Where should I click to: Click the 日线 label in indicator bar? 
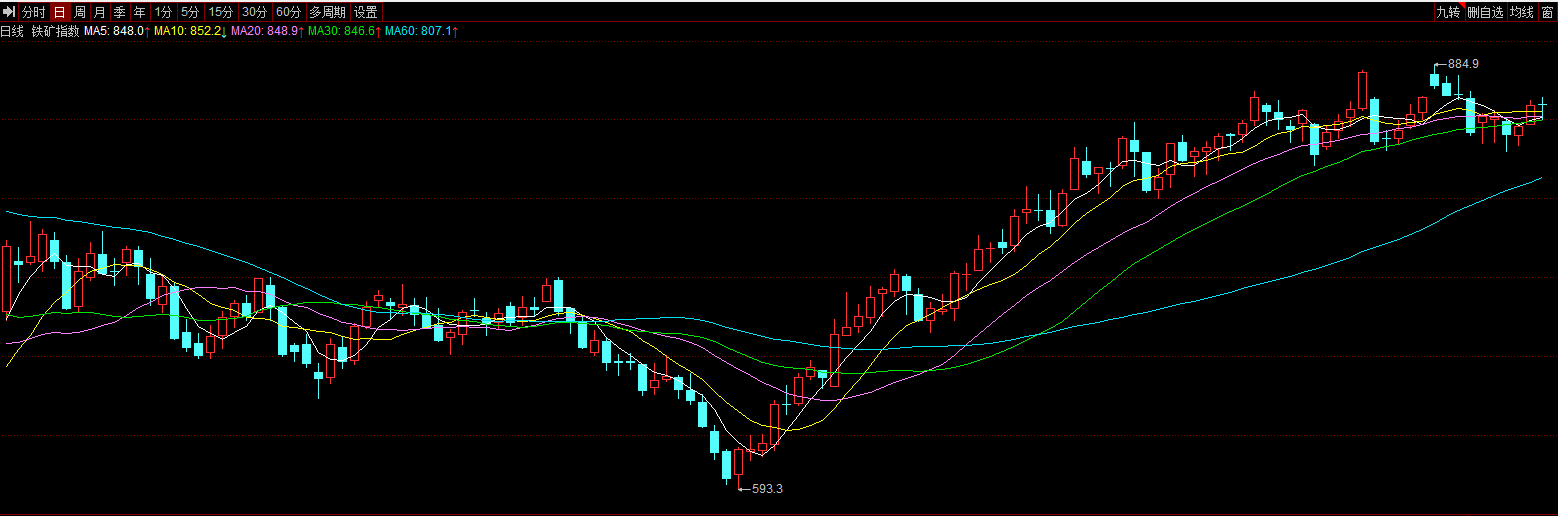pyautogui.click(x=12, y=32)
